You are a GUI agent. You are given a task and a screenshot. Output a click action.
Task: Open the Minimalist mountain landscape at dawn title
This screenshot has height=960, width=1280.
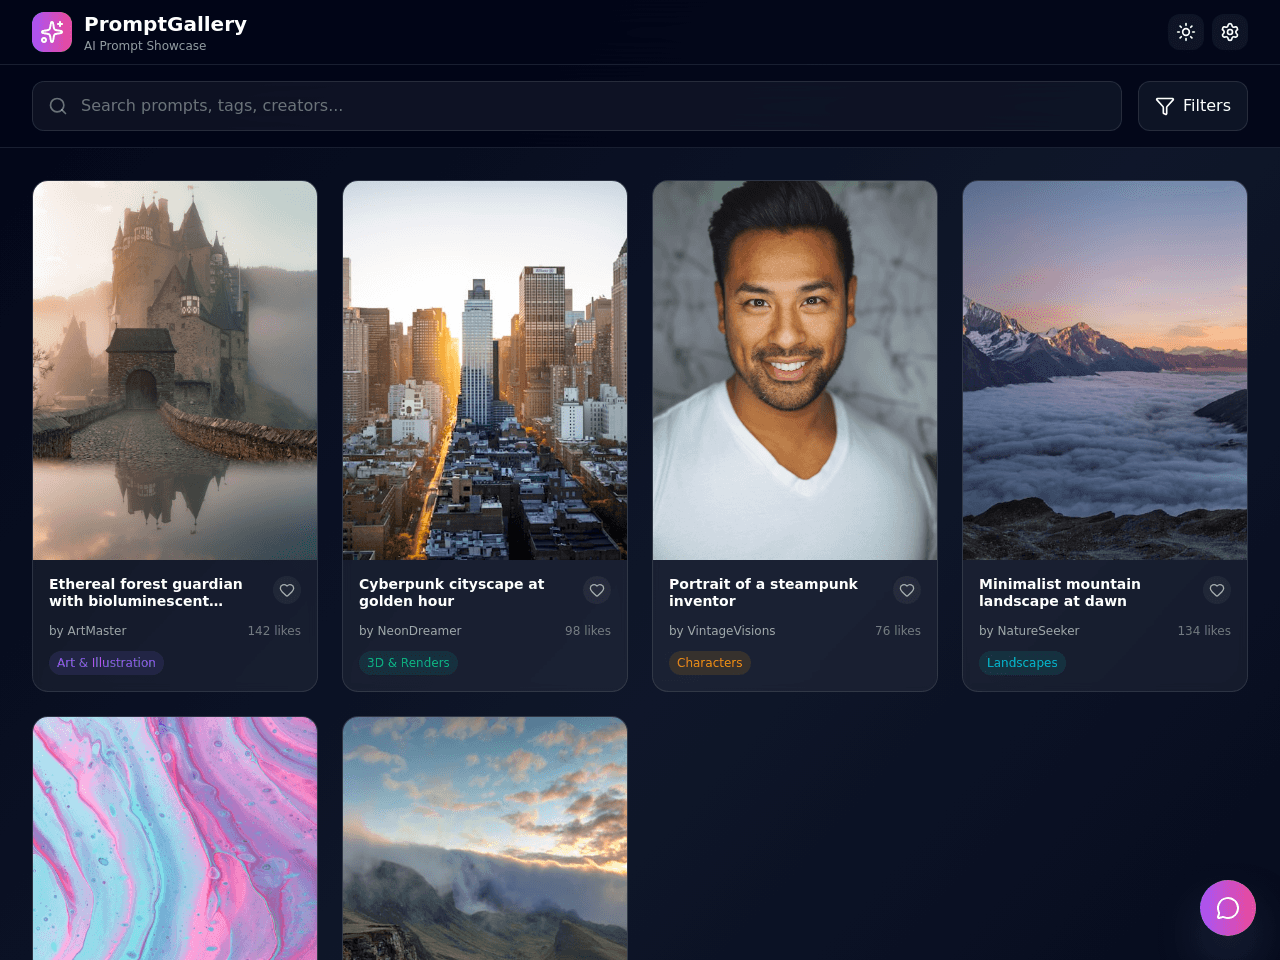click(x=1060, y=592)
